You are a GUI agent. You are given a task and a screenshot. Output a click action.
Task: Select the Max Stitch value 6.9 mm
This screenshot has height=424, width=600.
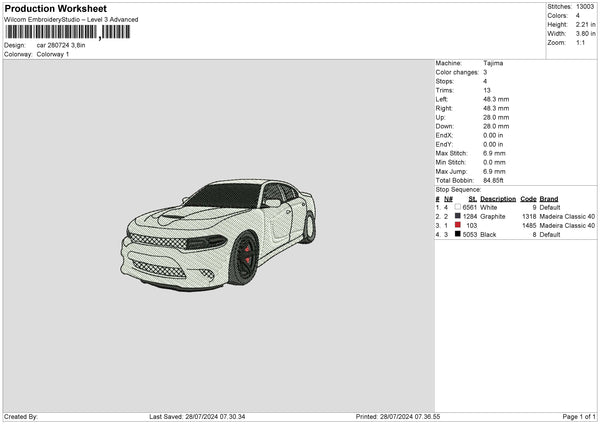coord(494,153)
